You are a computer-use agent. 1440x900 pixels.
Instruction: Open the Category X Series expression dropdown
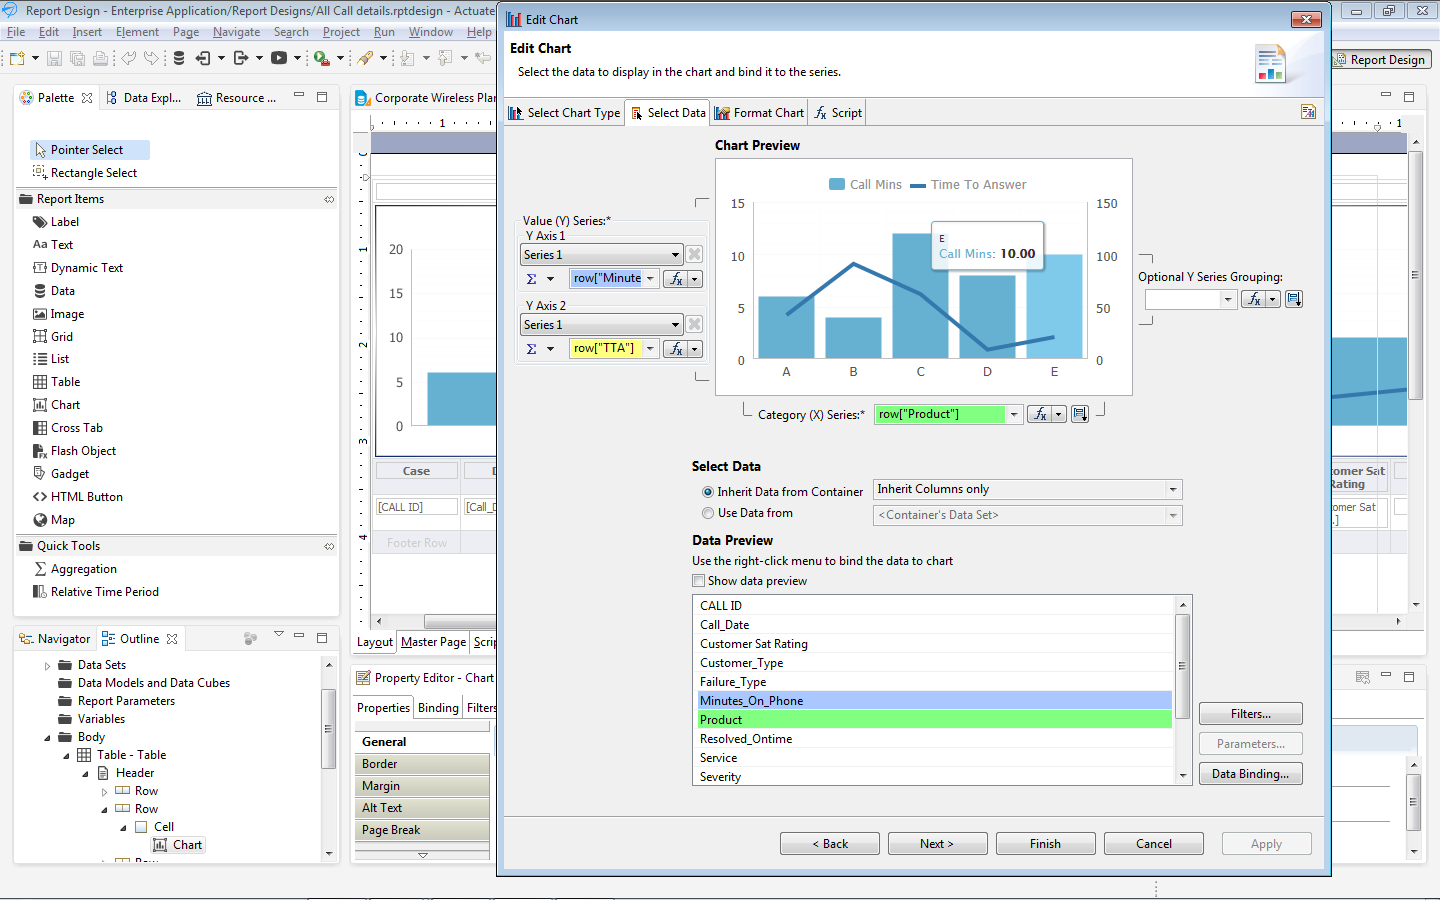click(x=1014, y=414)
